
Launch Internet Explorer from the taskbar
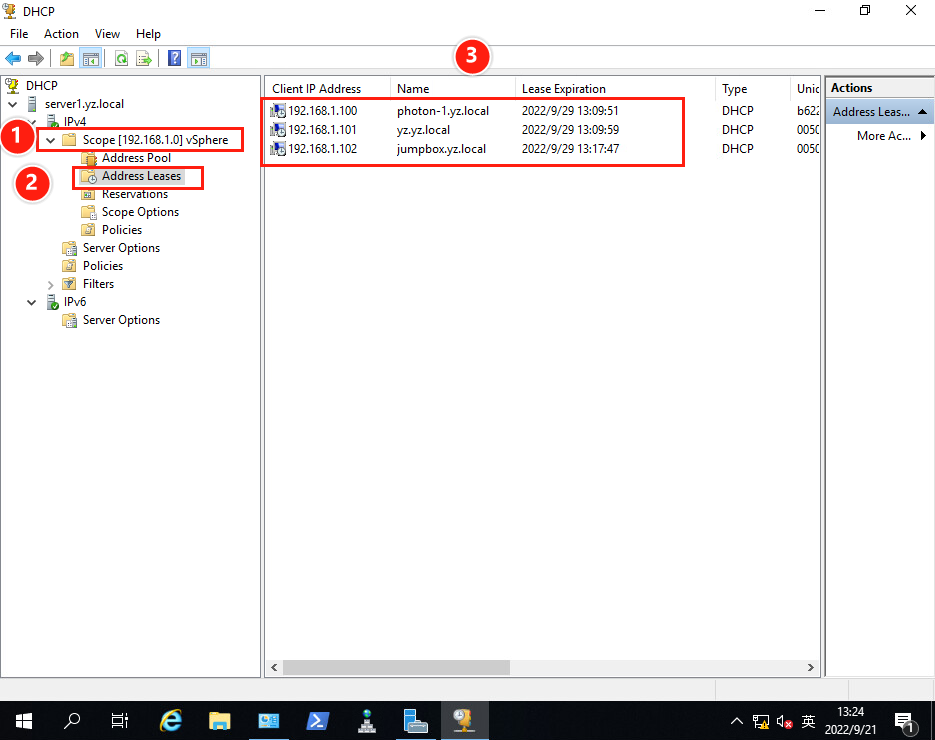point(172,720)
